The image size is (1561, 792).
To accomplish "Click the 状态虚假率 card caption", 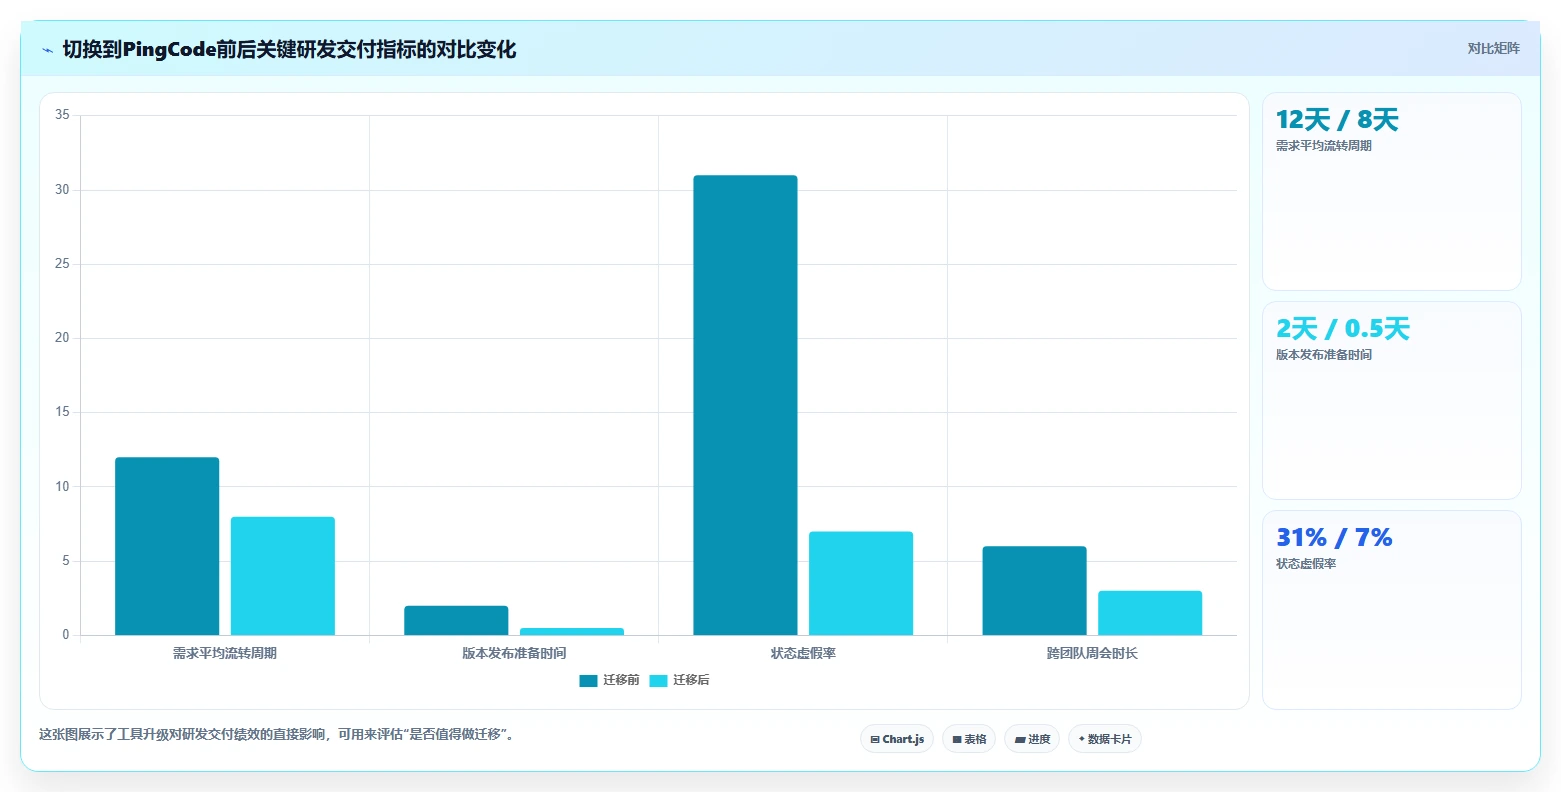I will [x=1306, y=564].
